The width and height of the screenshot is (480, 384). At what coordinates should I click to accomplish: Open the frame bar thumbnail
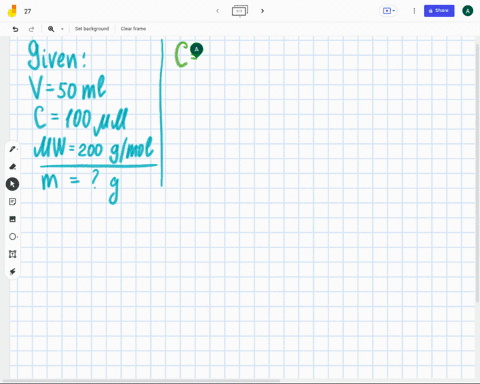coord(240,11)
